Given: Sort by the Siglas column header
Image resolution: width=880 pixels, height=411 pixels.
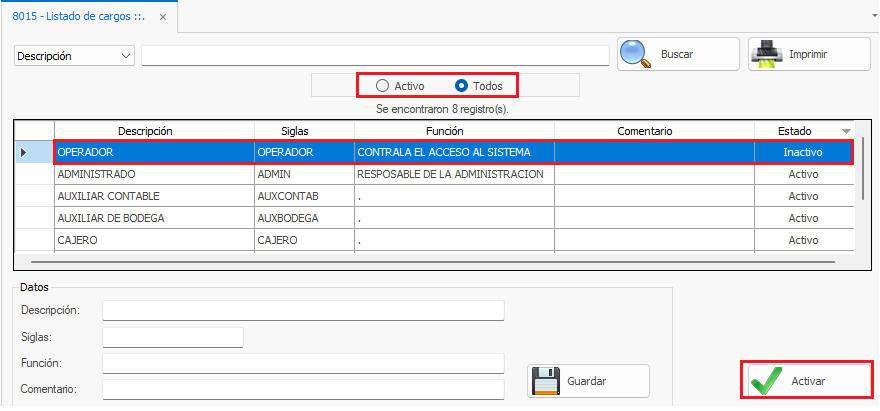Looking at the screenshot, I should tap(303, 131).
